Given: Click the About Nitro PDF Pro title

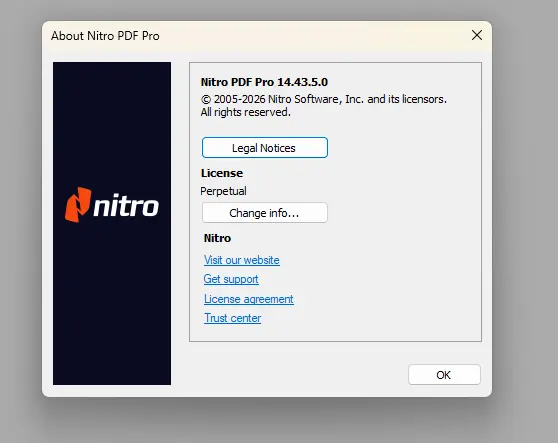Looking at the screenshot, I should click(x=105, y=36).
